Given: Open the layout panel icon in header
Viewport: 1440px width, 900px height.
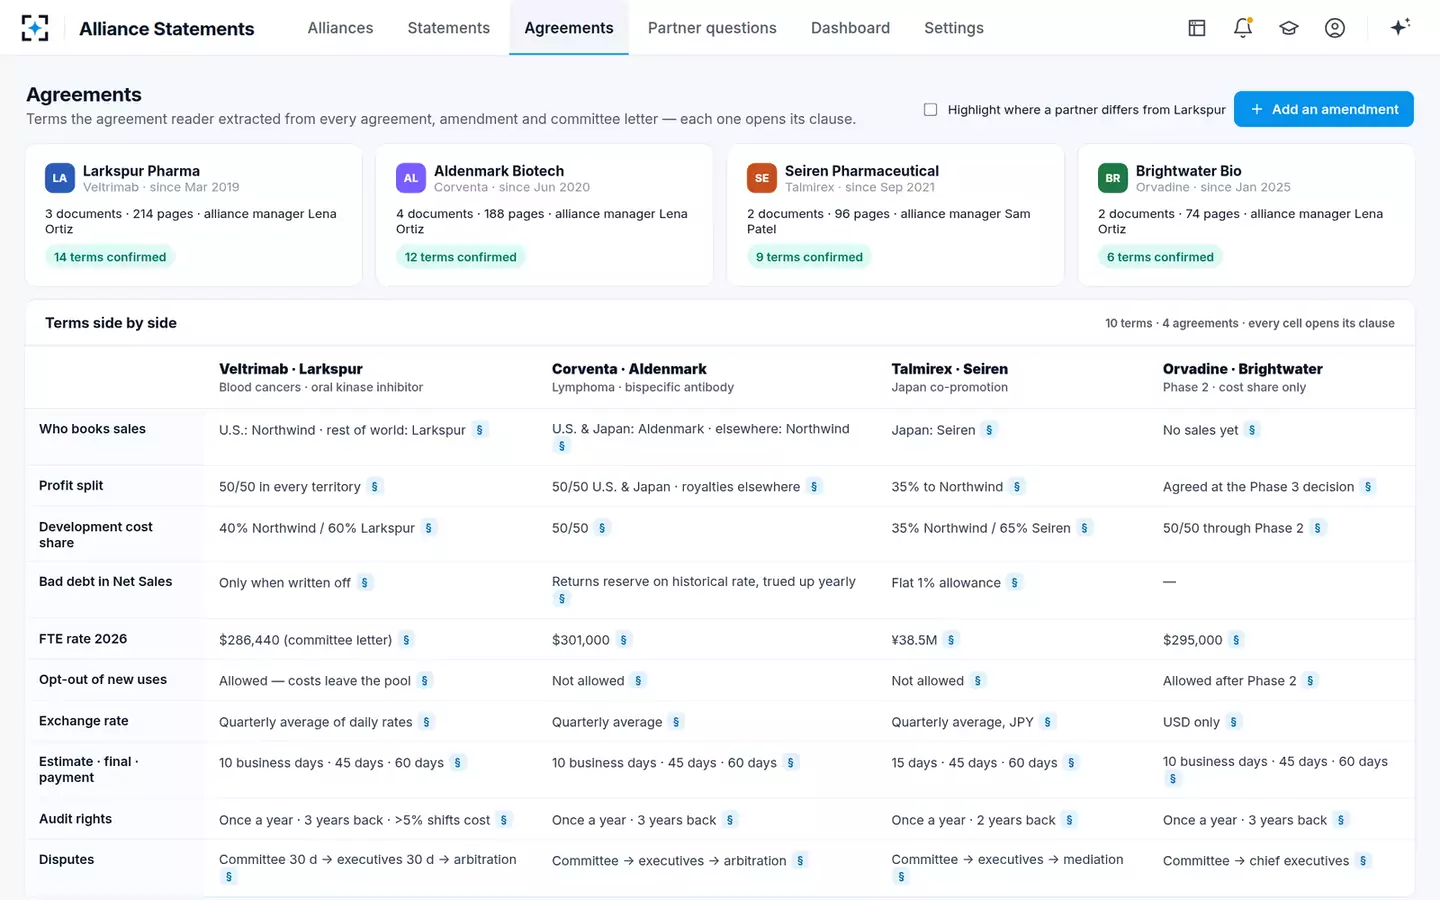Looking at the screenshot, I should 1197,28.
